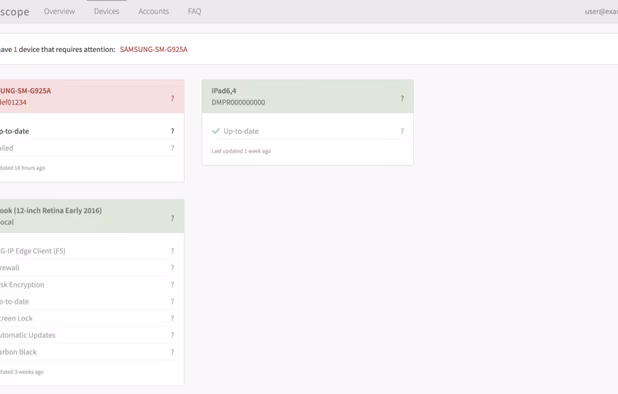Open the FAQ page
Viewport: 618px width, 394px height.
point(194,11)
